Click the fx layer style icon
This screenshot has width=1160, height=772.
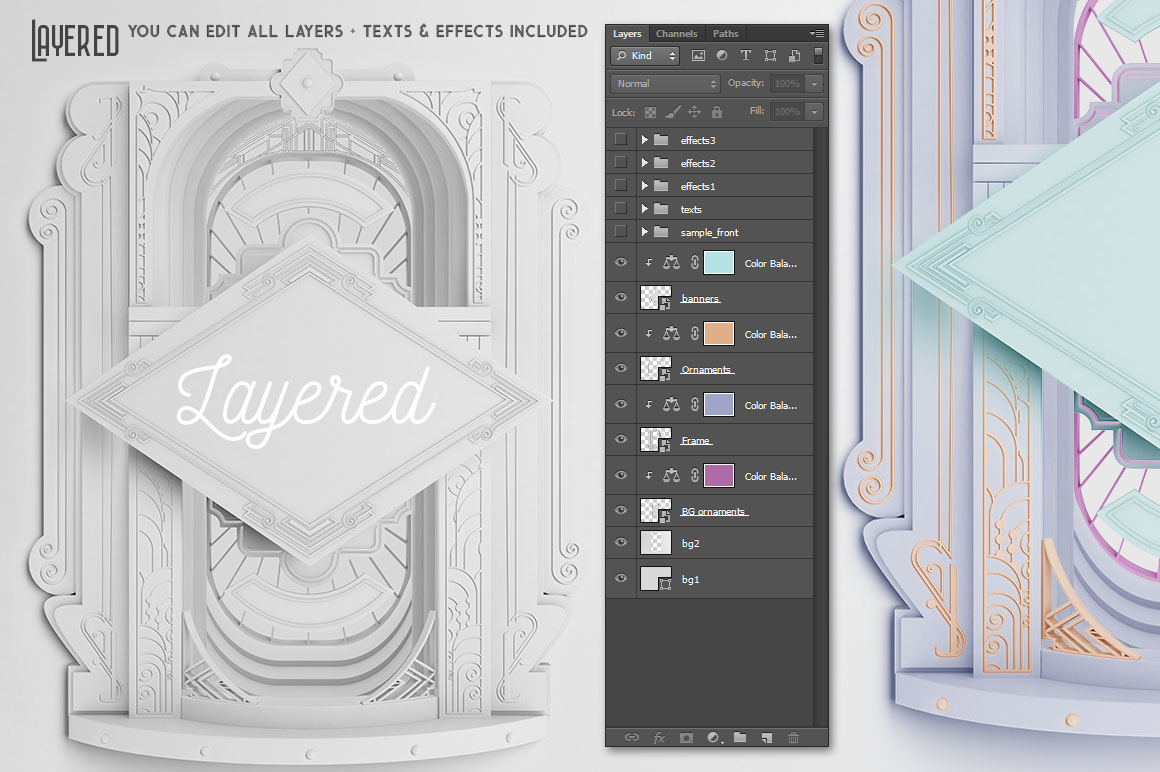tap(659, 737)
